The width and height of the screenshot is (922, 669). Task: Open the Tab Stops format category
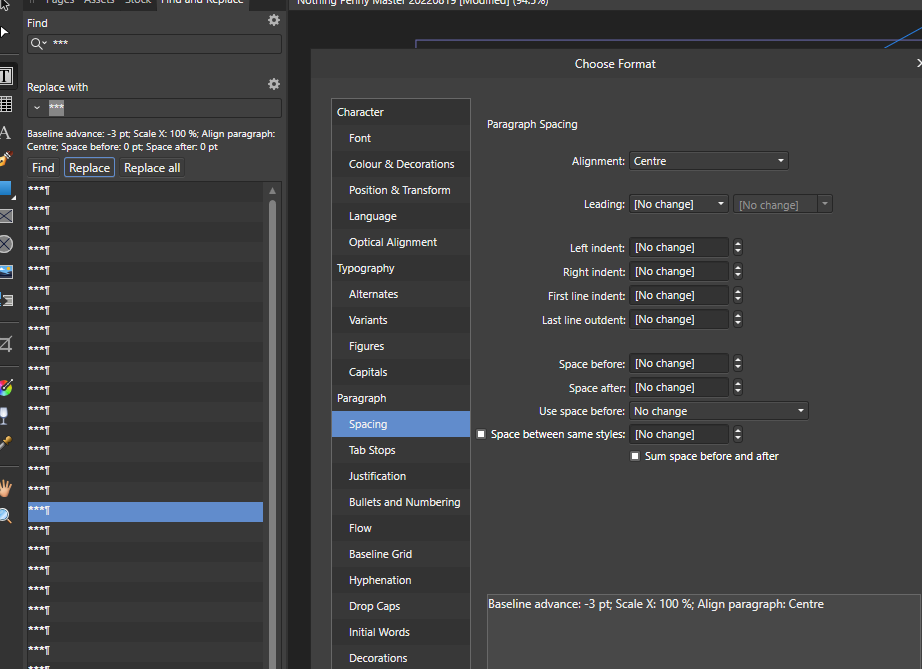click(372, 450)
